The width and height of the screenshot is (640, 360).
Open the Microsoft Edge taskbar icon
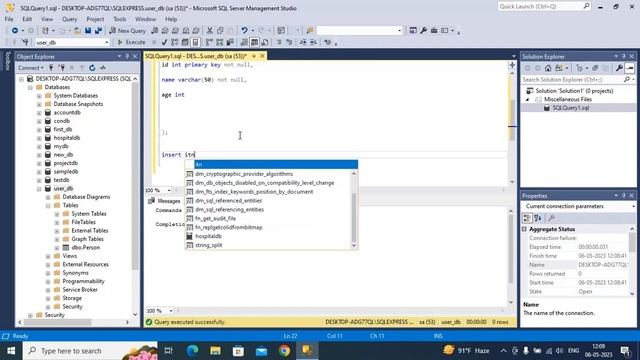click(x=192, y=351)
